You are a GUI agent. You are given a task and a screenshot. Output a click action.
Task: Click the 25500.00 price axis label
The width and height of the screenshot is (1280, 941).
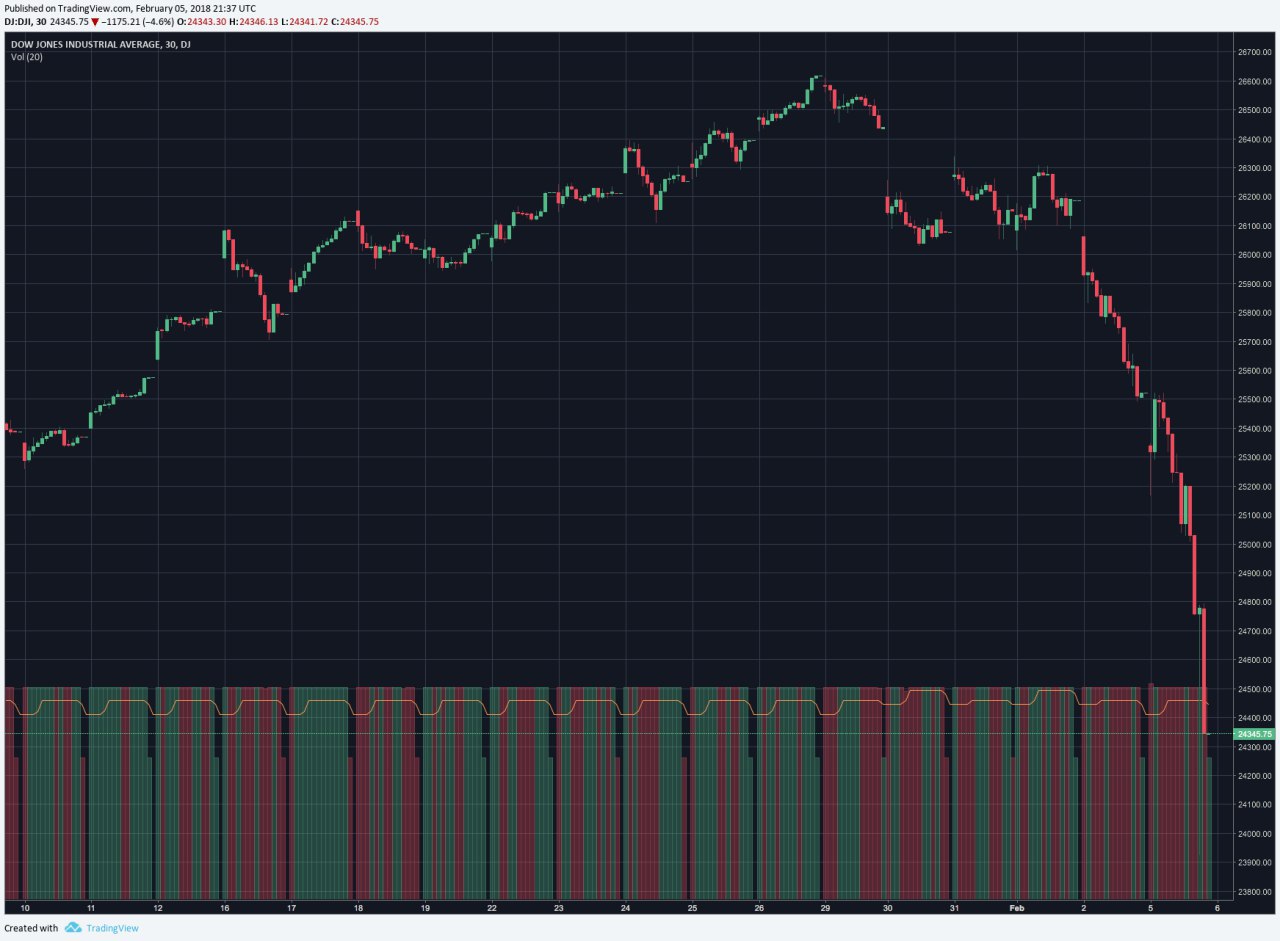coord(1255,400)
